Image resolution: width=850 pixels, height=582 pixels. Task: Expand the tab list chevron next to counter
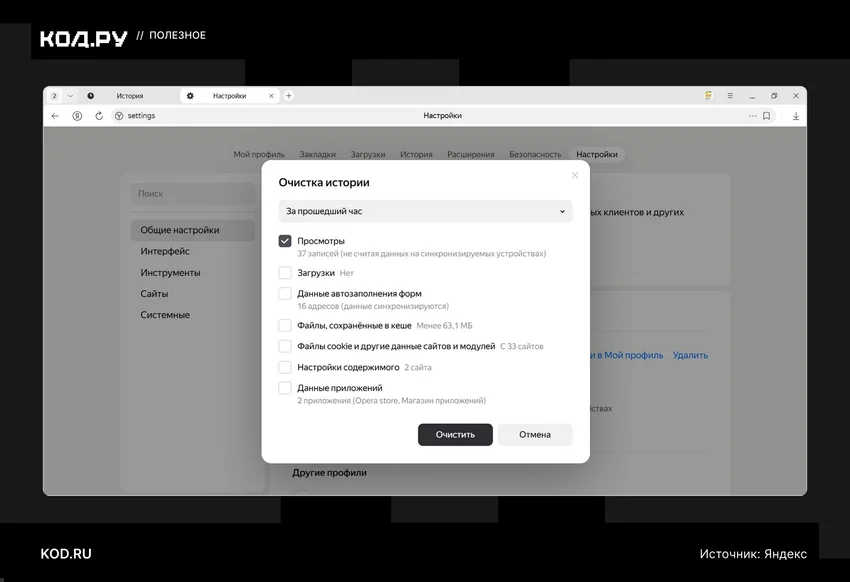pyautogui.click(x=70, y=96)
